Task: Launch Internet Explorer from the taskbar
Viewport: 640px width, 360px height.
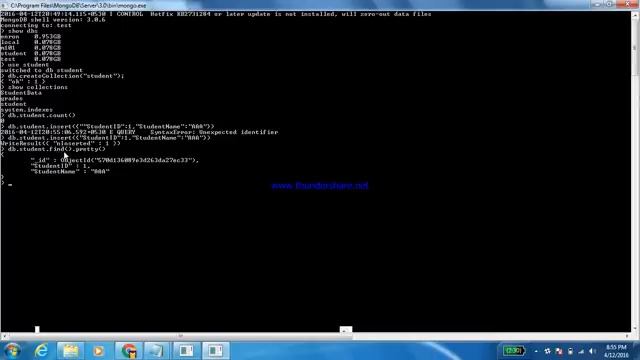Action: click(x=41, y=351)
